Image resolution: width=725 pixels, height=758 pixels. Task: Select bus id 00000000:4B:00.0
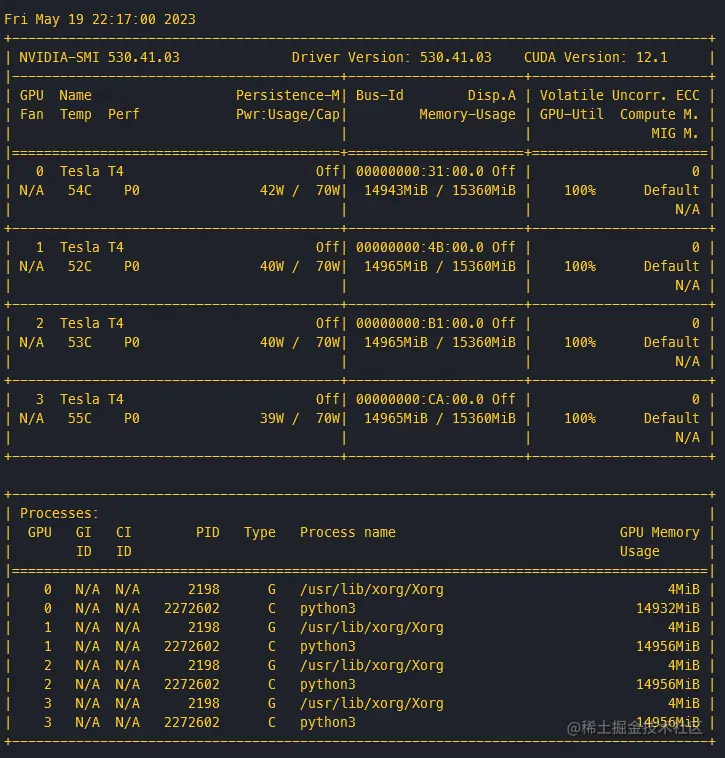click(x=420, y=247)
